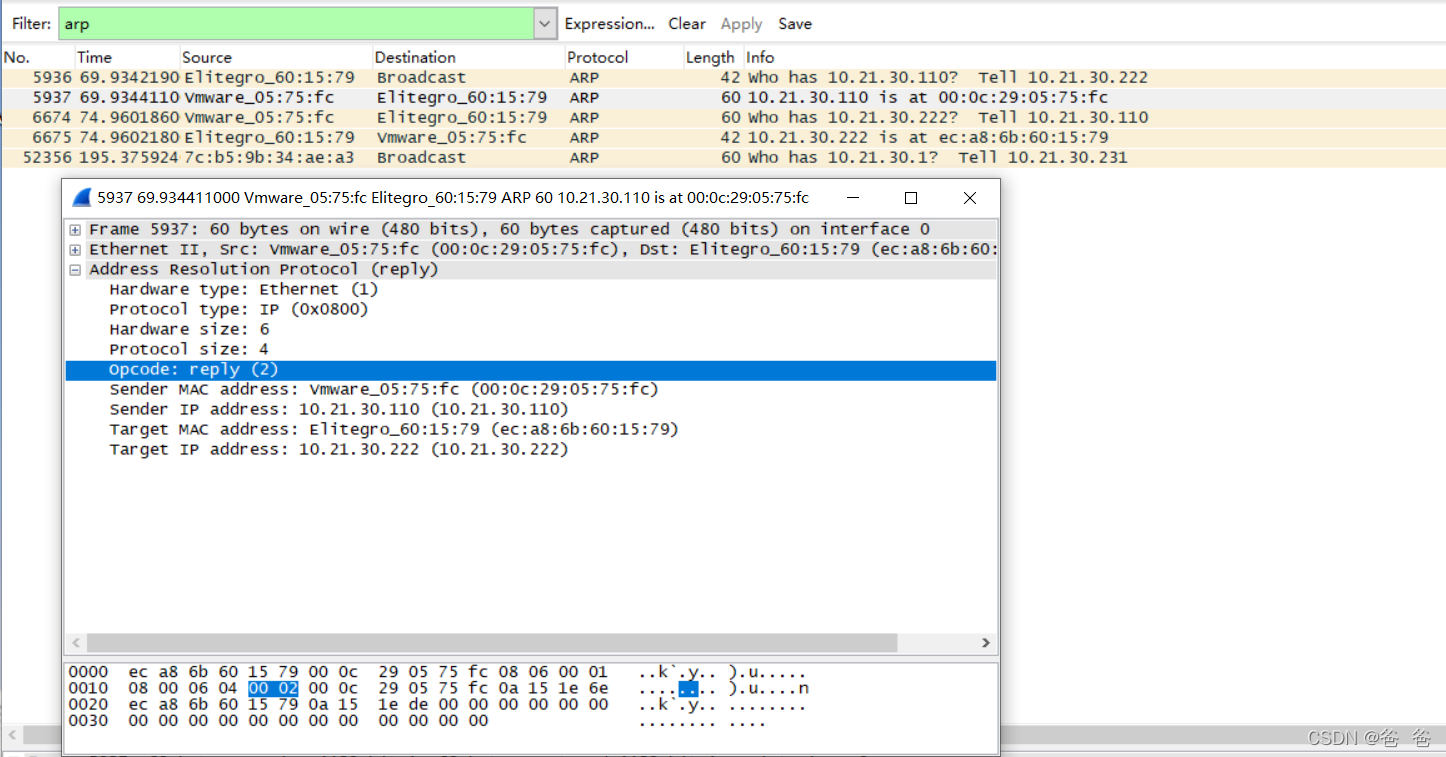Sort packets by Length column header
The width and height of the screenshot is (1446, 757).
click(x=712, y=57)
